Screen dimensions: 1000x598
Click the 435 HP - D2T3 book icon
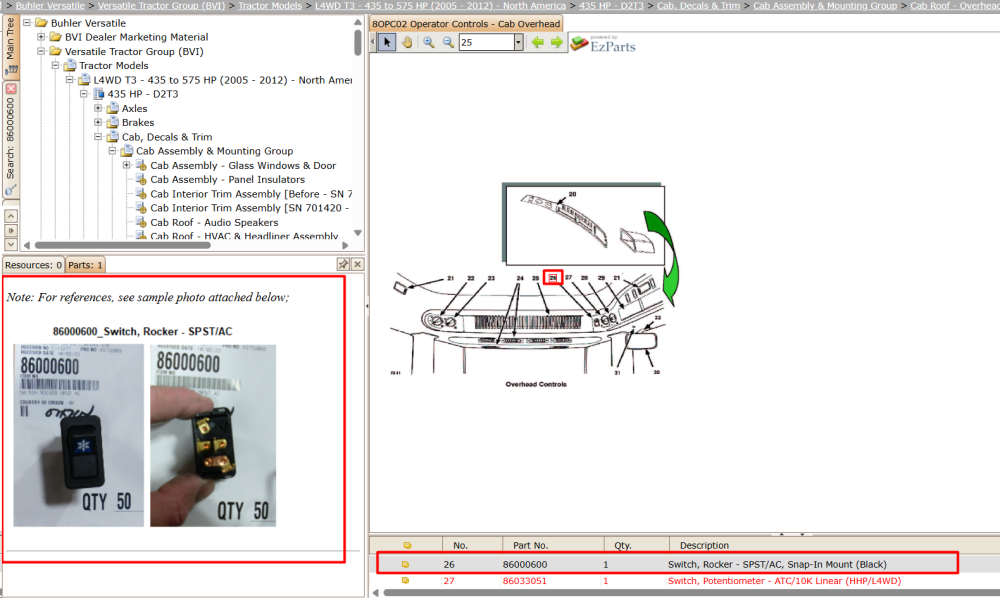[99, 94]
